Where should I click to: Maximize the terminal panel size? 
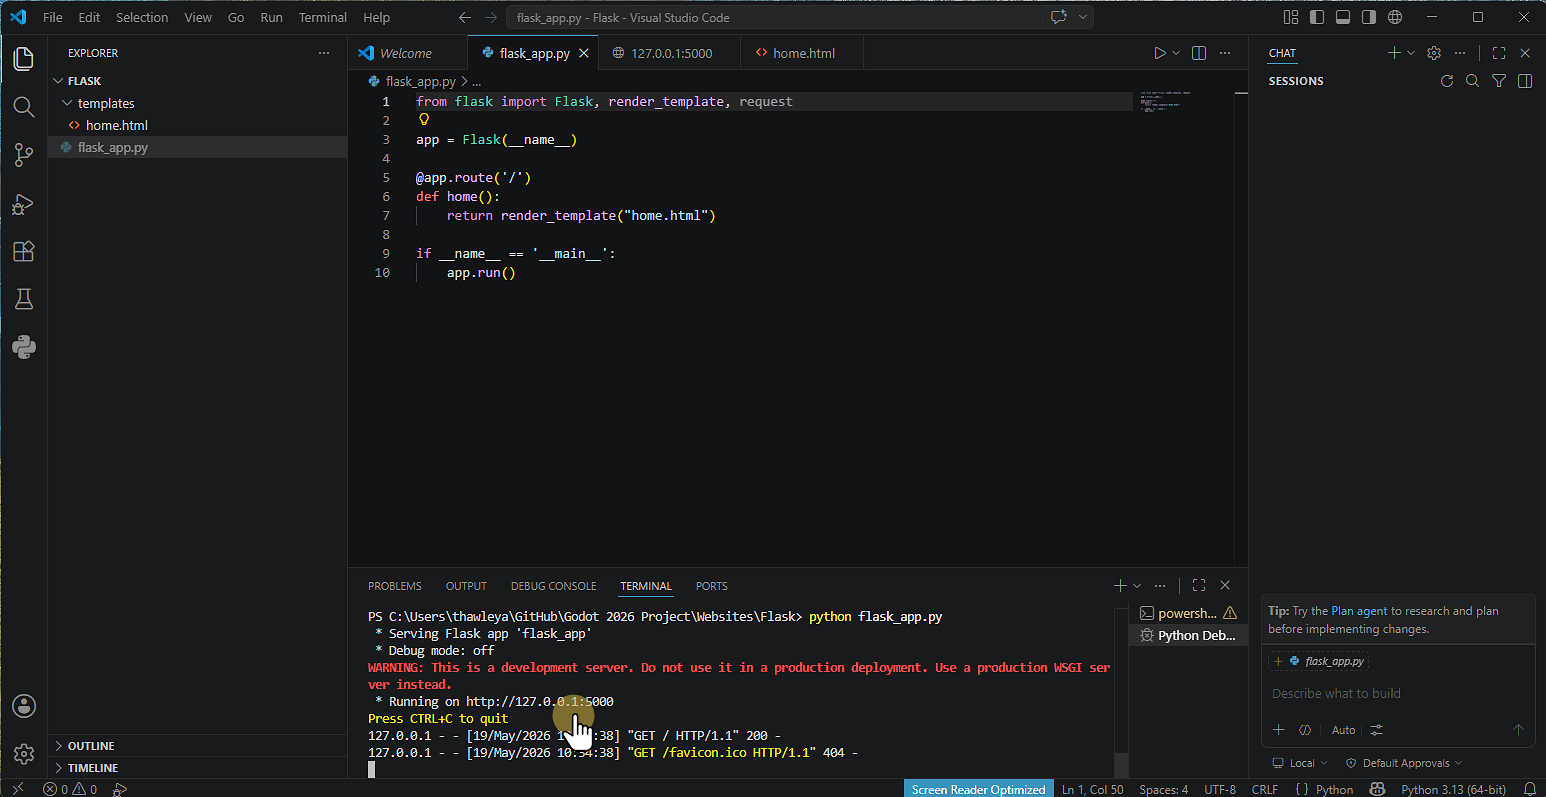[x=1199, y=586]
